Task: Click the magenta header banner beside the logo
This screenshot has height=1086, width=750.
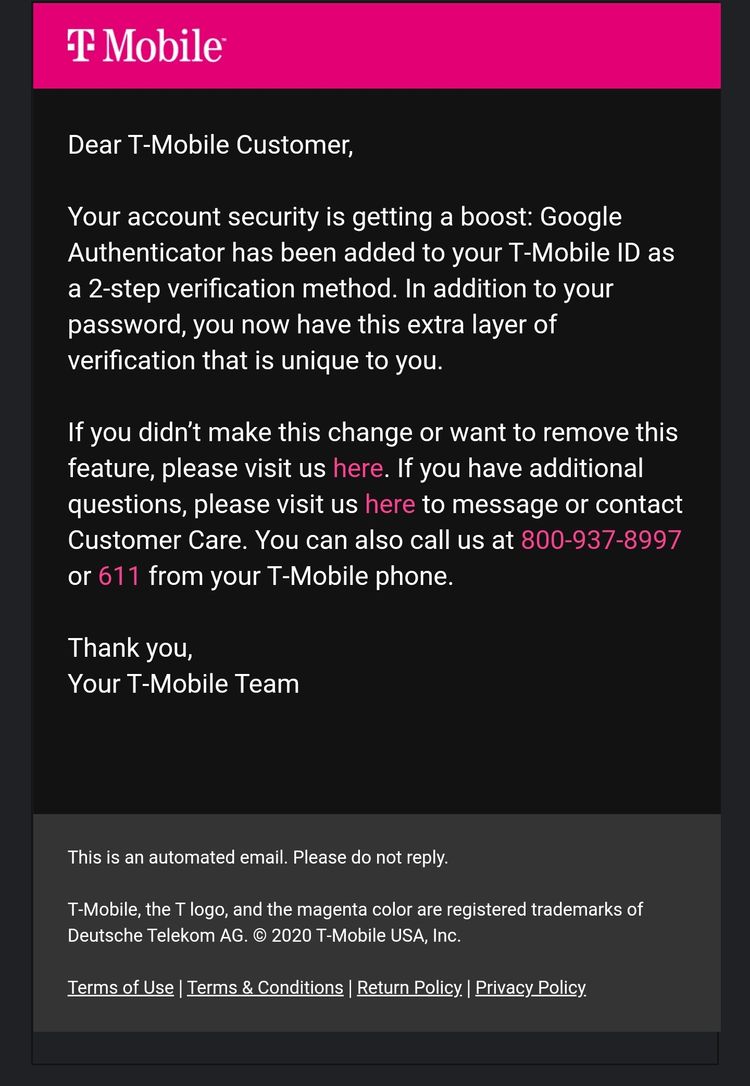Action: (471, 46)
